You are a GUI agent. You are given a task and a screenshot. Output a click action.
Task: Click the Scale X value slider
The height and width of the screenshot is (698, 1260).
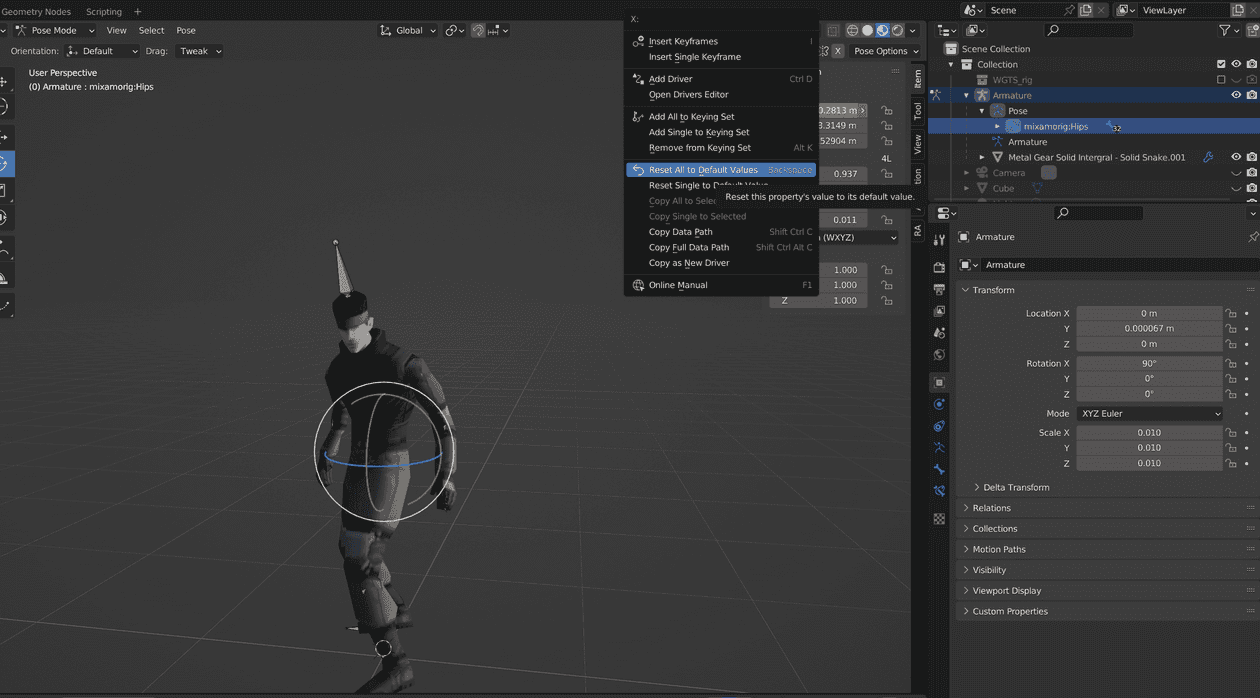(1148, 432)
